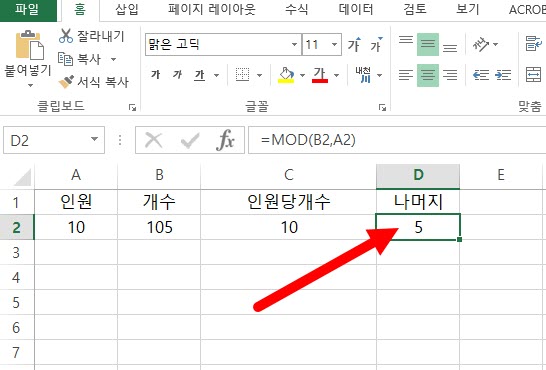Image resolution: width=546 pixels, height=370 pixels.
Task: Select column C header
Action: pos(288,175)
